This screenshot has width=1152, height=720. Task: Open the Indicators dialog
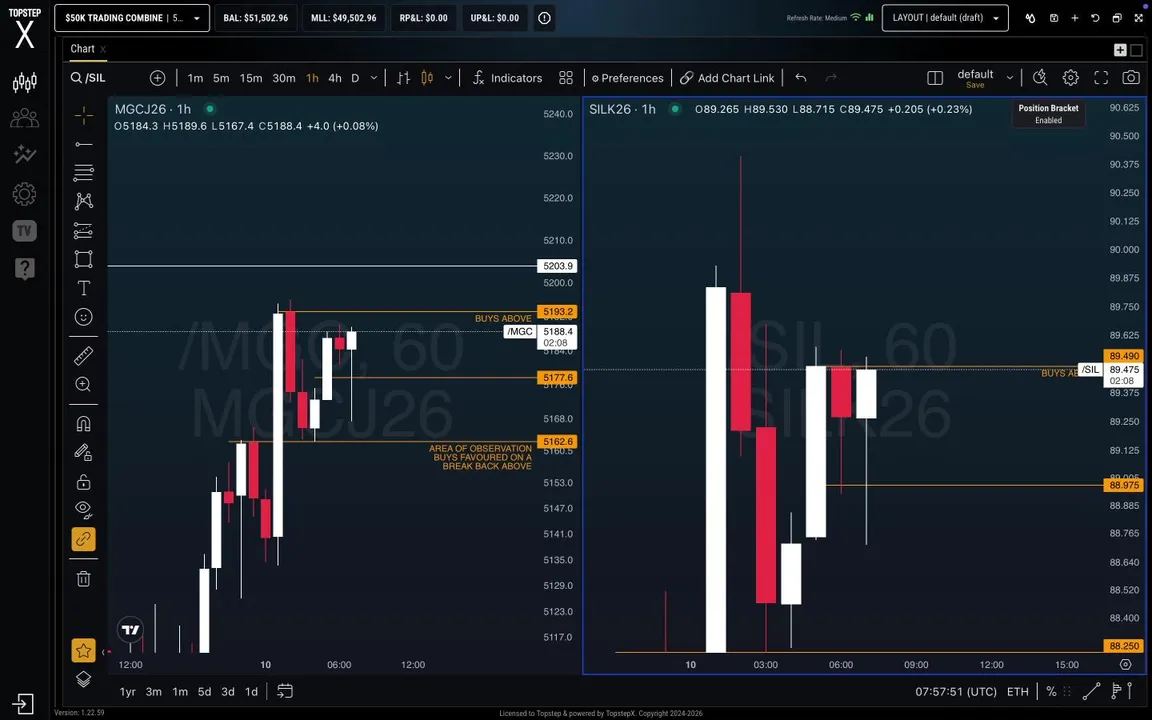point(507,78)
